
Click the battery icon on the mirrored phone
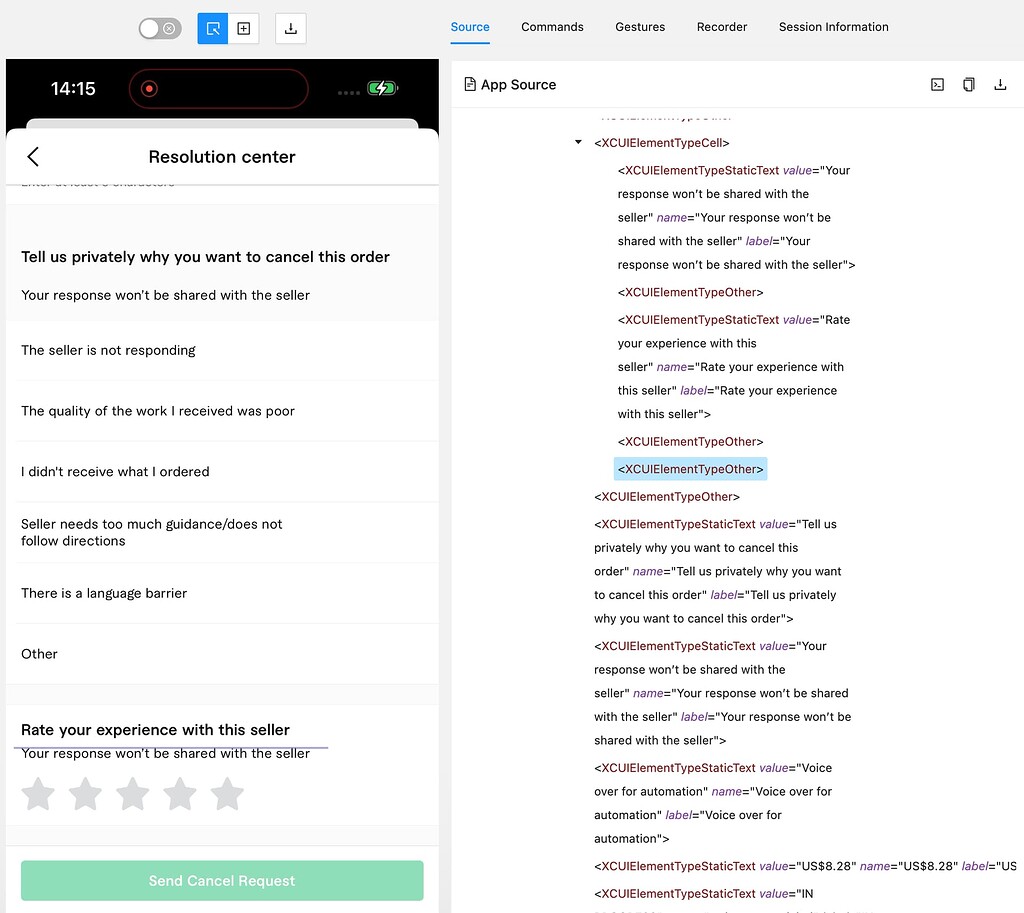(x=380, y=88)
